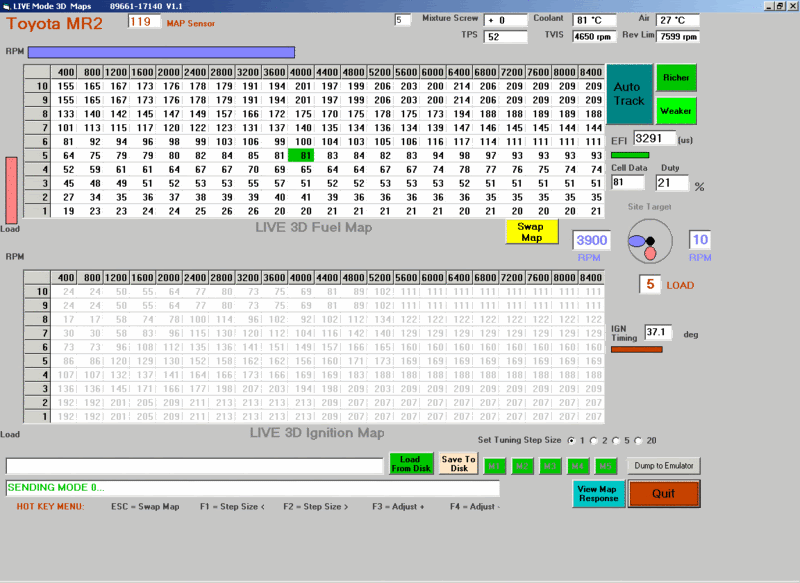Make mixture richer with Richer button

point(676,78)
